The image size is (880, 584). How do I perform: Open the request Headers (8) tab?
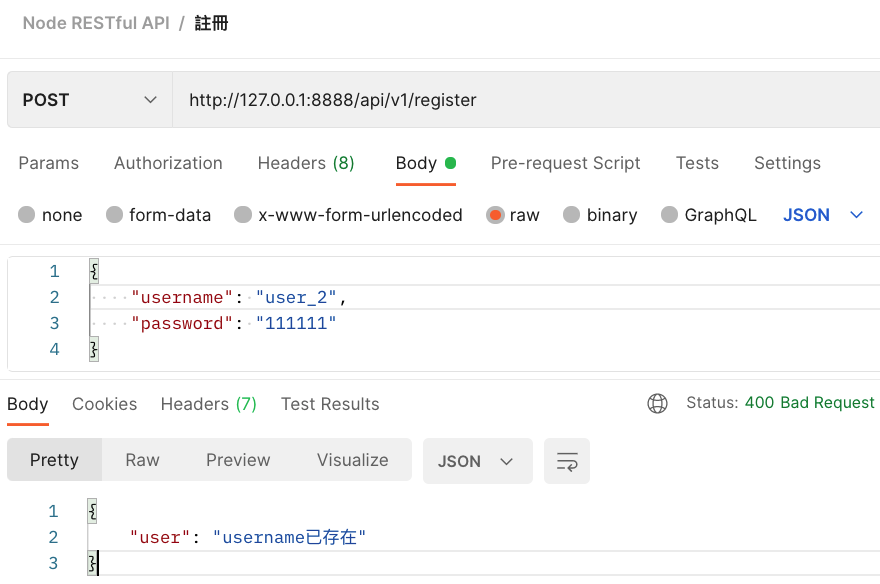(x=306, y=163)
